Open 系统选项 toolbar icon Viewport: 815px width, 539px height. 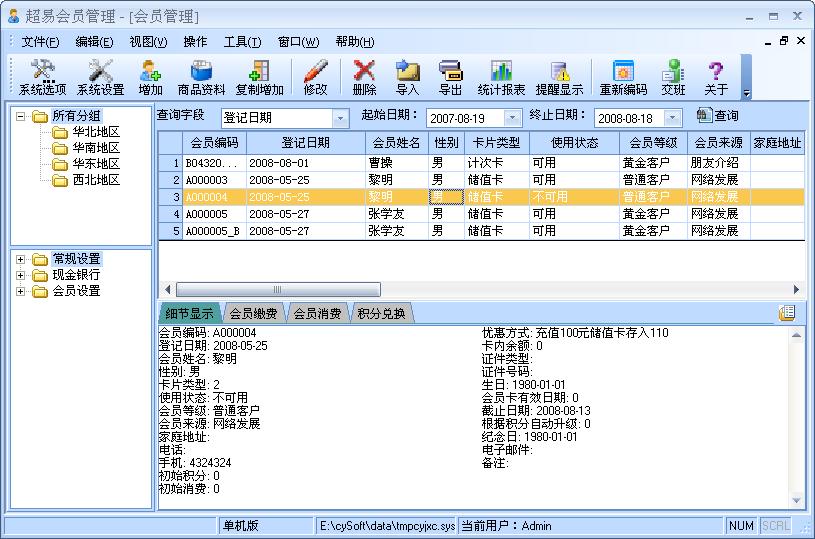[43, 77]
